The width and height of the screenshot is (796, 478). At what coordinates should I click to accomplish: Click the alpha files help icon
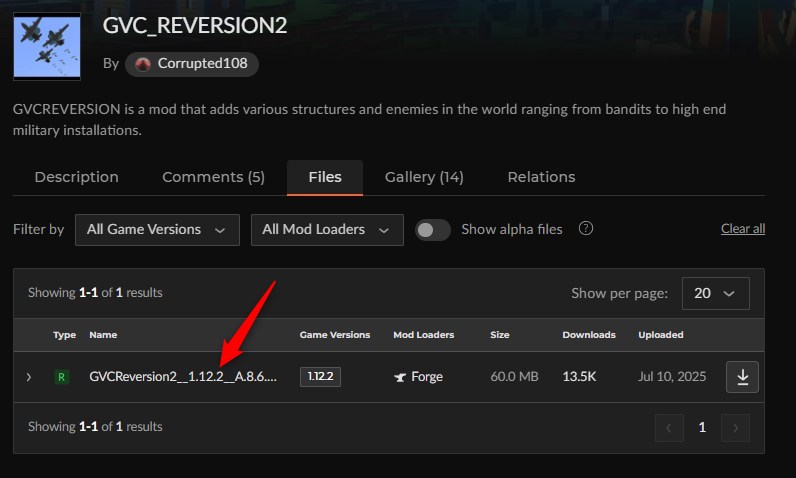(586, 228)
